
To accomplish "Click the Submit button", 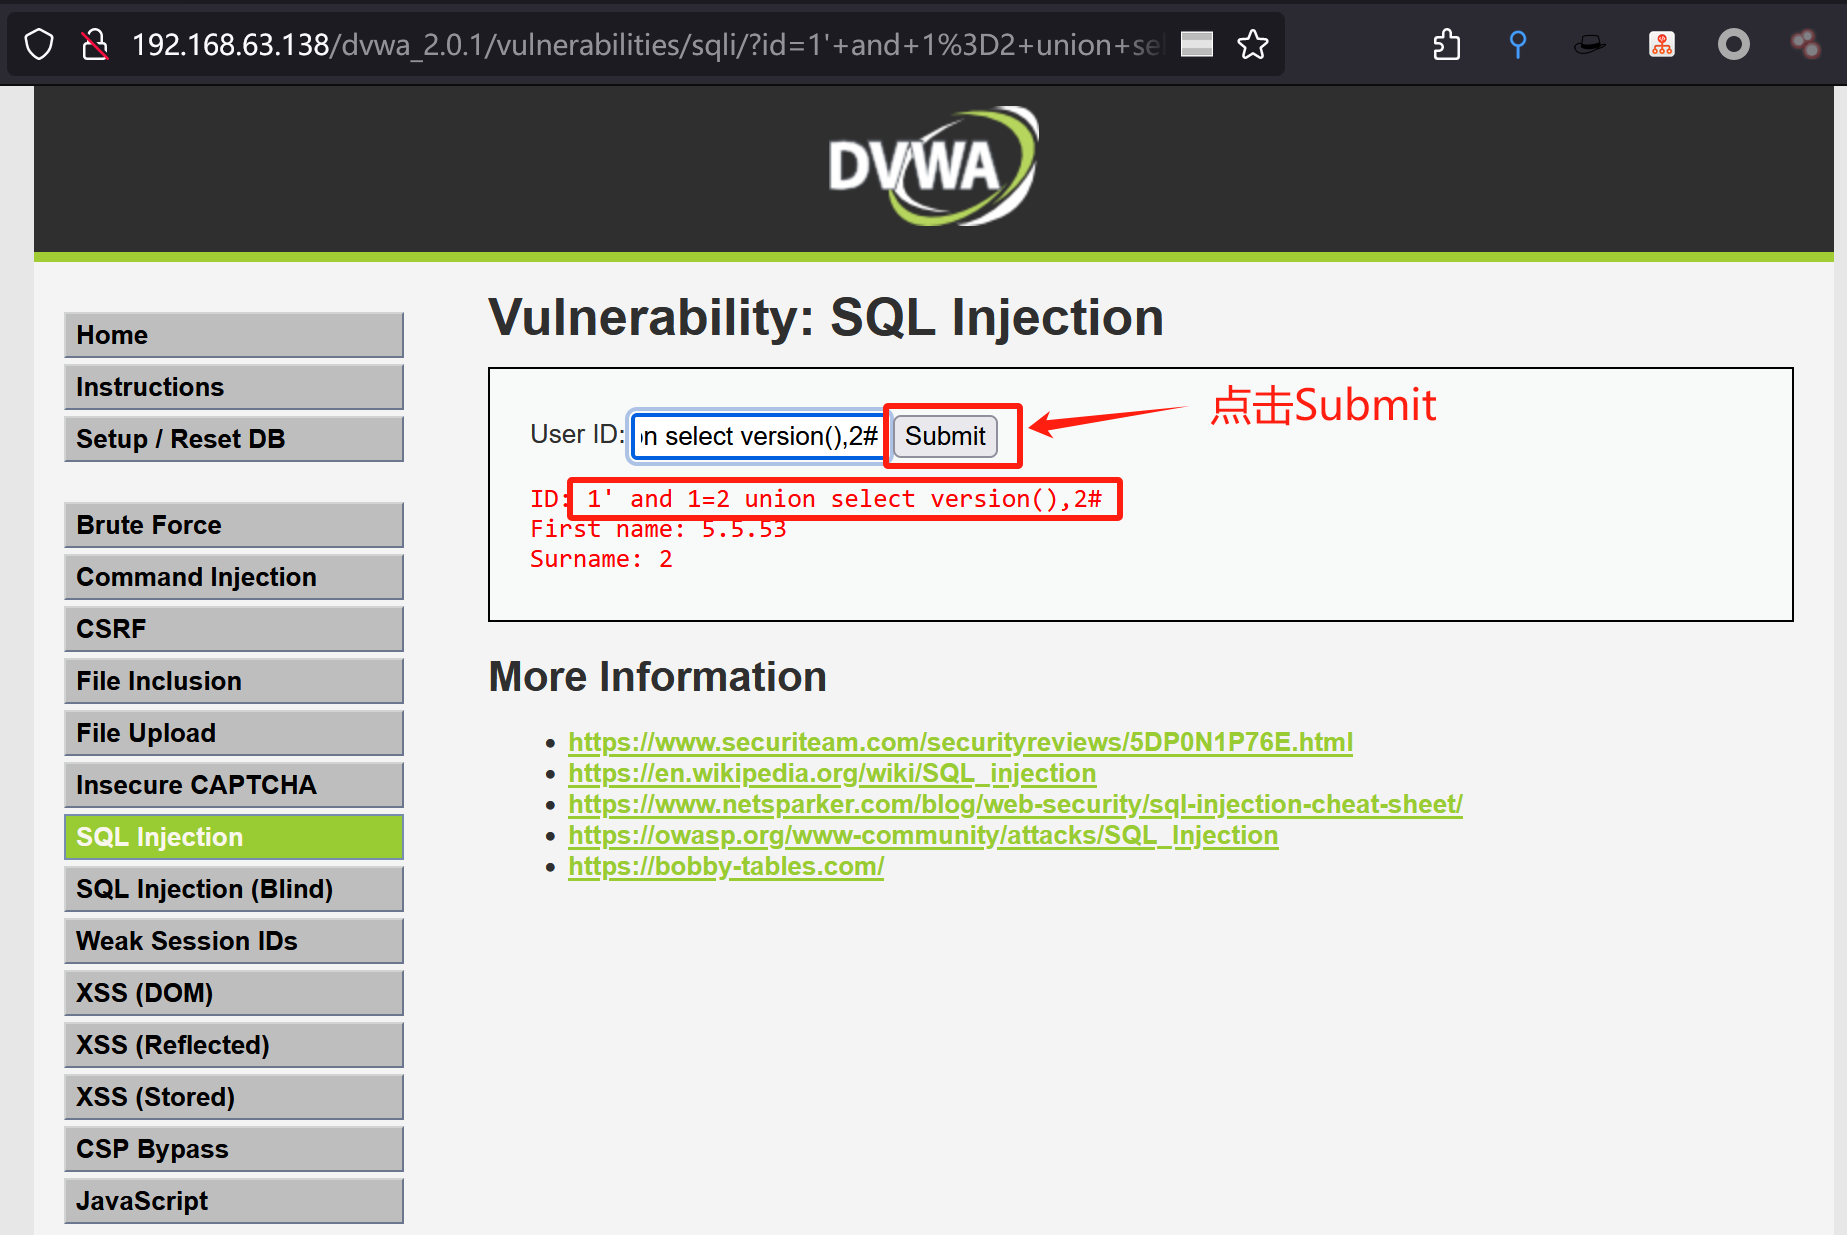I will 945,436.
